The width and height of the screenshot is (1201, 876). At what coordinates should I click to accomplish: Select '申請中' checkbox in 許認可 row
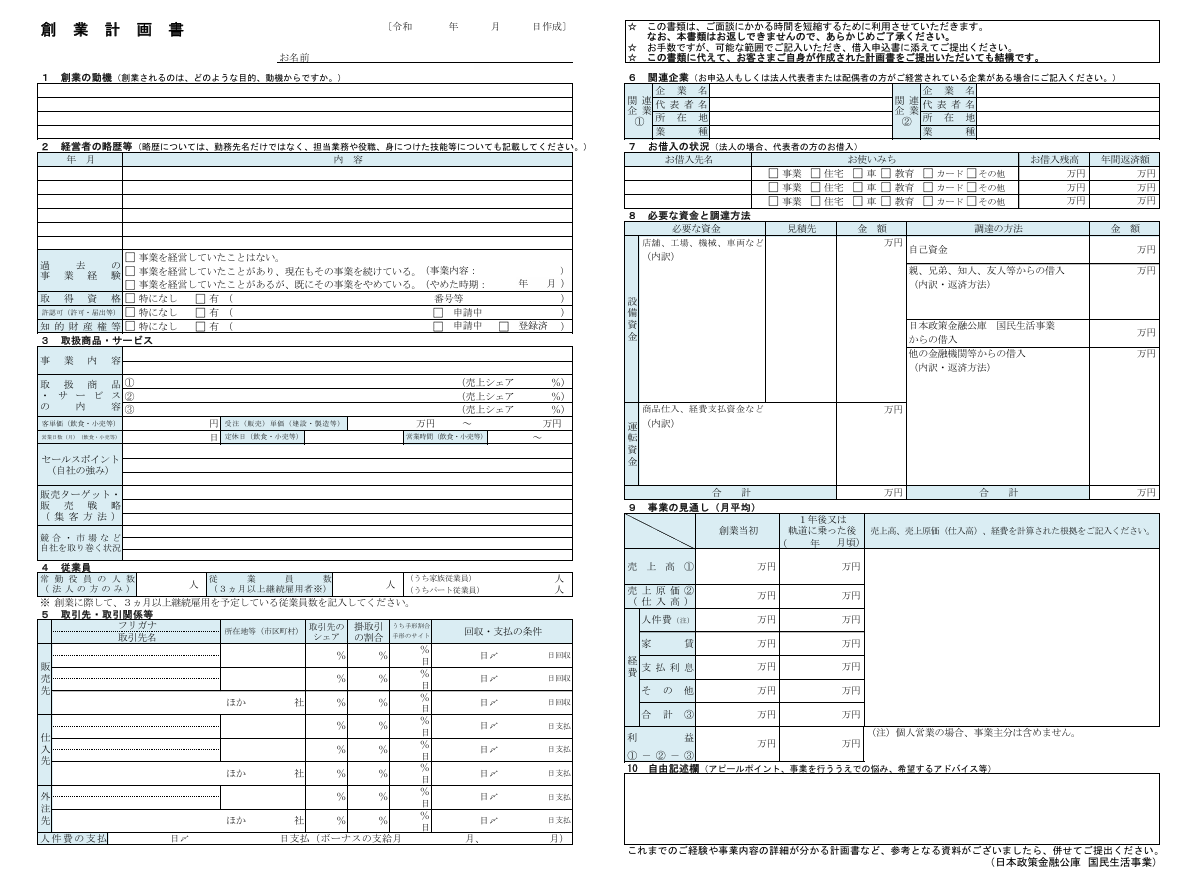[439, 312]
